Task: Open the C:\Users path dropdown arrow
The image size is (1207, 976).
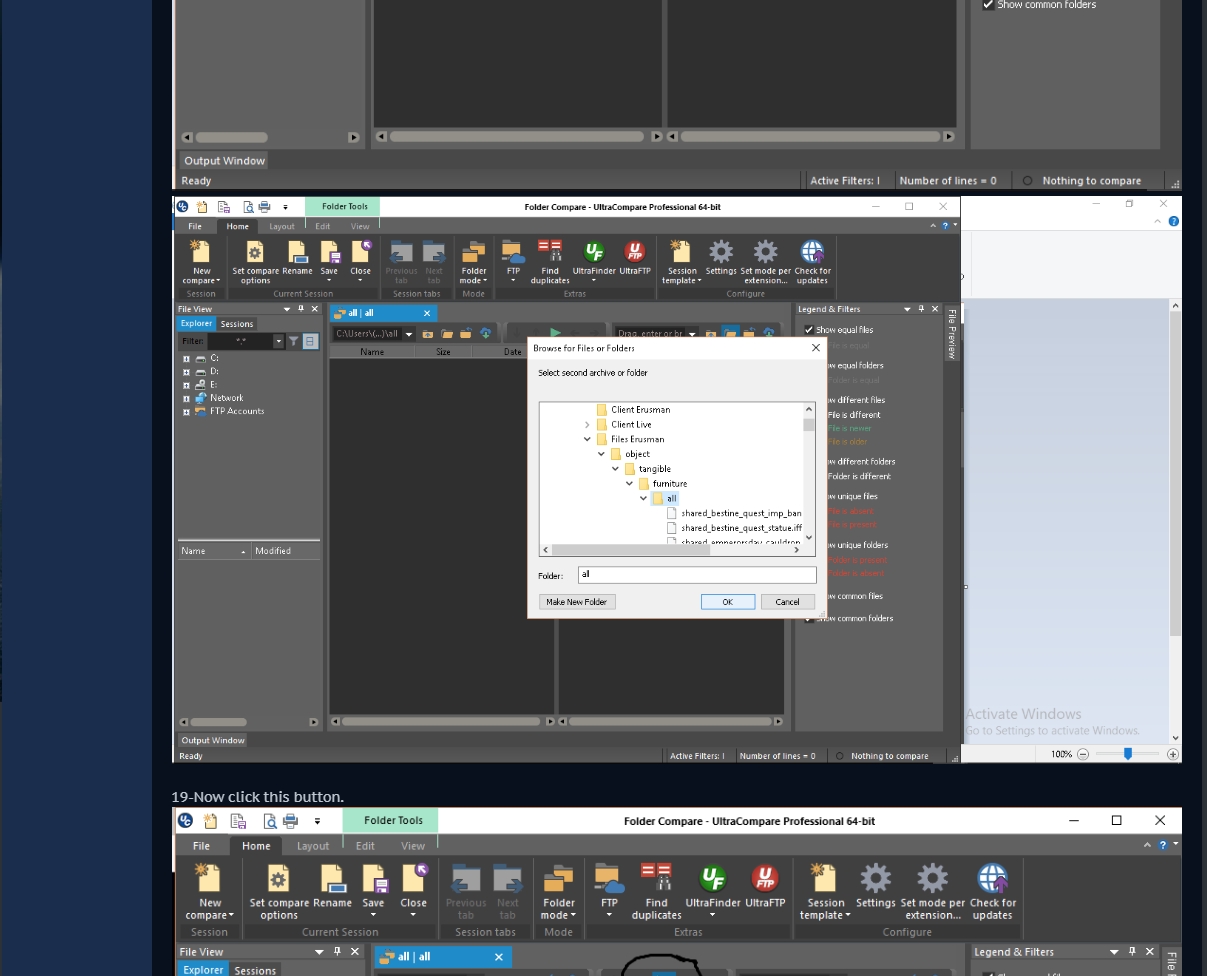Action: tap(409, 334)
